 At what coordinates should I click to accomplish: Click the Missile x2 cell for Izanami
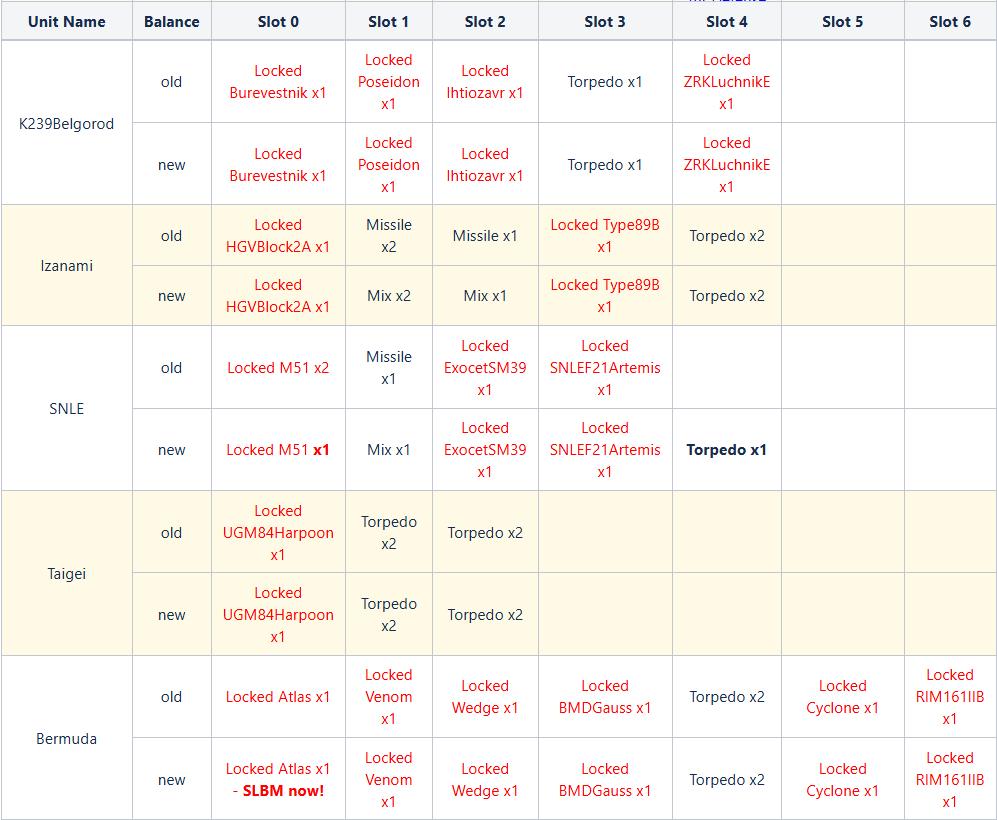[x=388, y=235]
